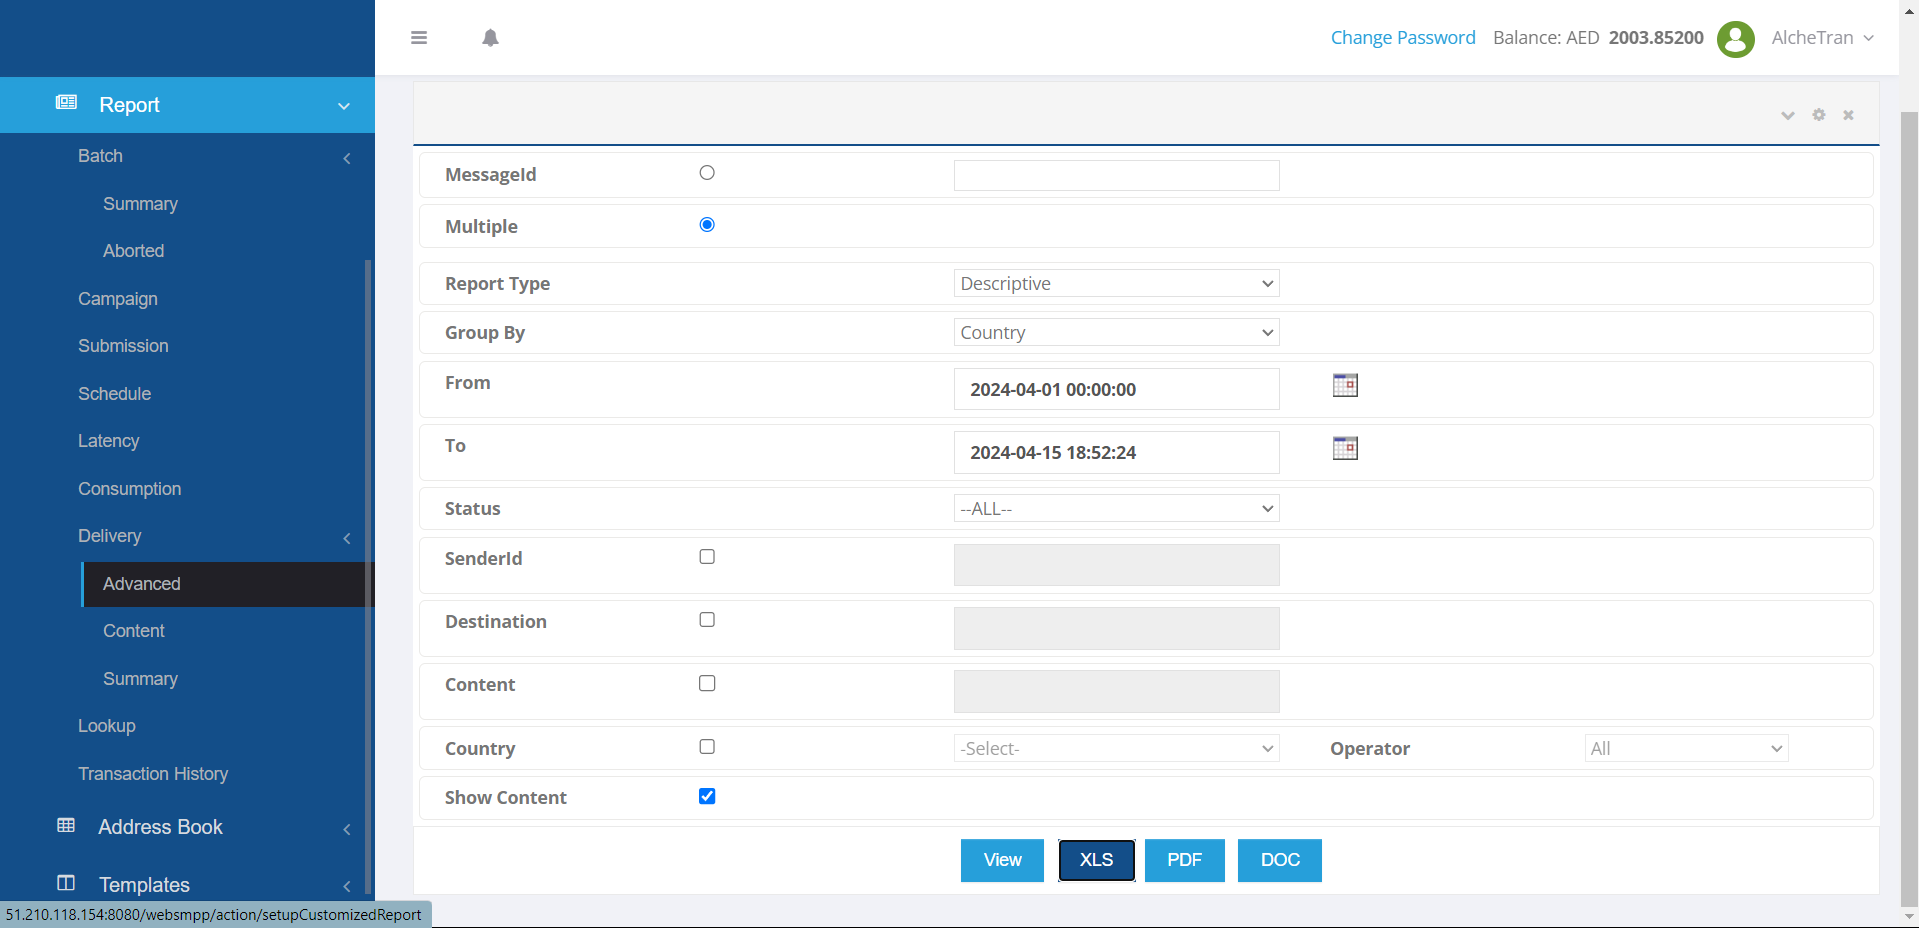Image resolution: width=1919 pixels, height=928 pixels.
Task: Open the Aborted batch report
Action: pos(133,251)
